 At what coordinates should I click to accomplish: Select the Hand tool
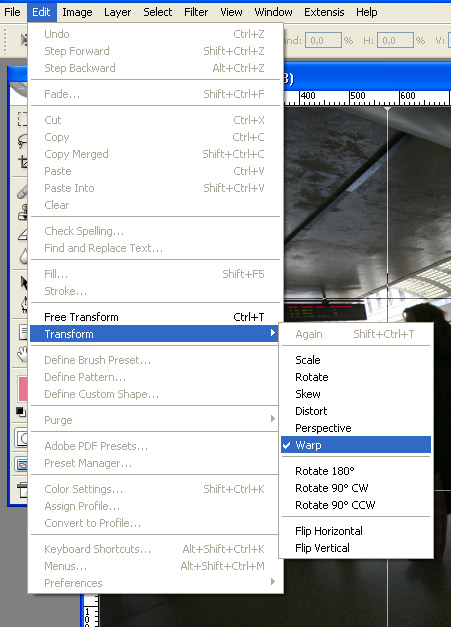tap(23, 354)
